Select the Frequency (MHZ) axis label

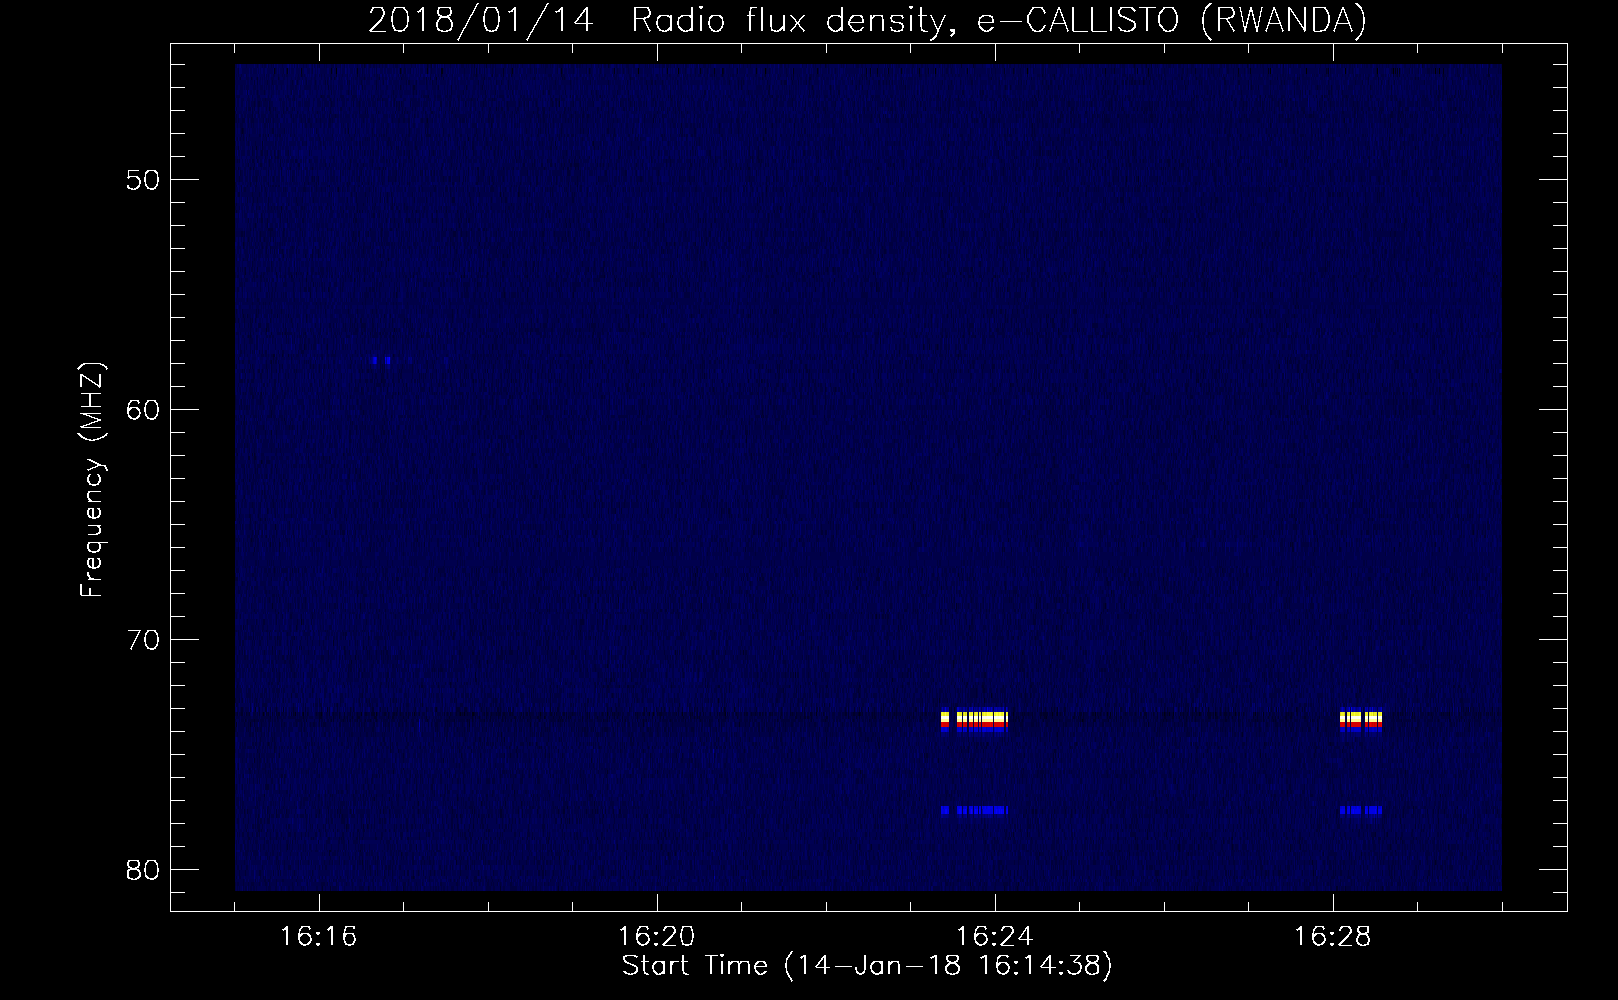tap(92, 480)
